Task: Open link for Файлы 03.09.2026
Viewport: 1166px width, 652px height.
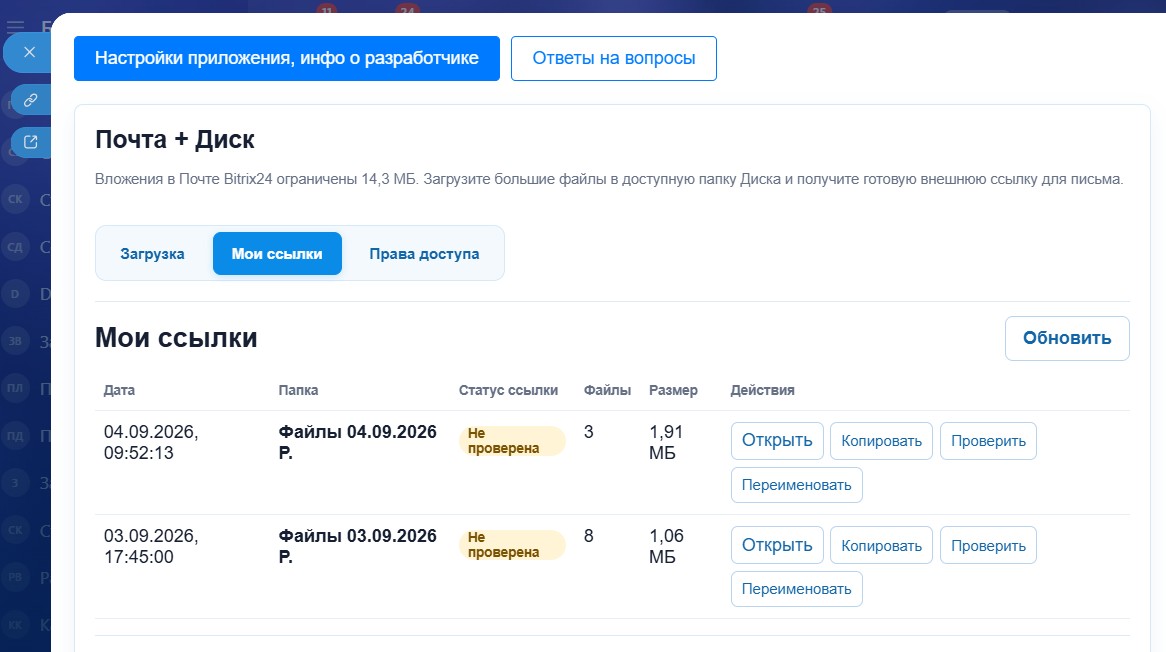Action: coord(776,545)
